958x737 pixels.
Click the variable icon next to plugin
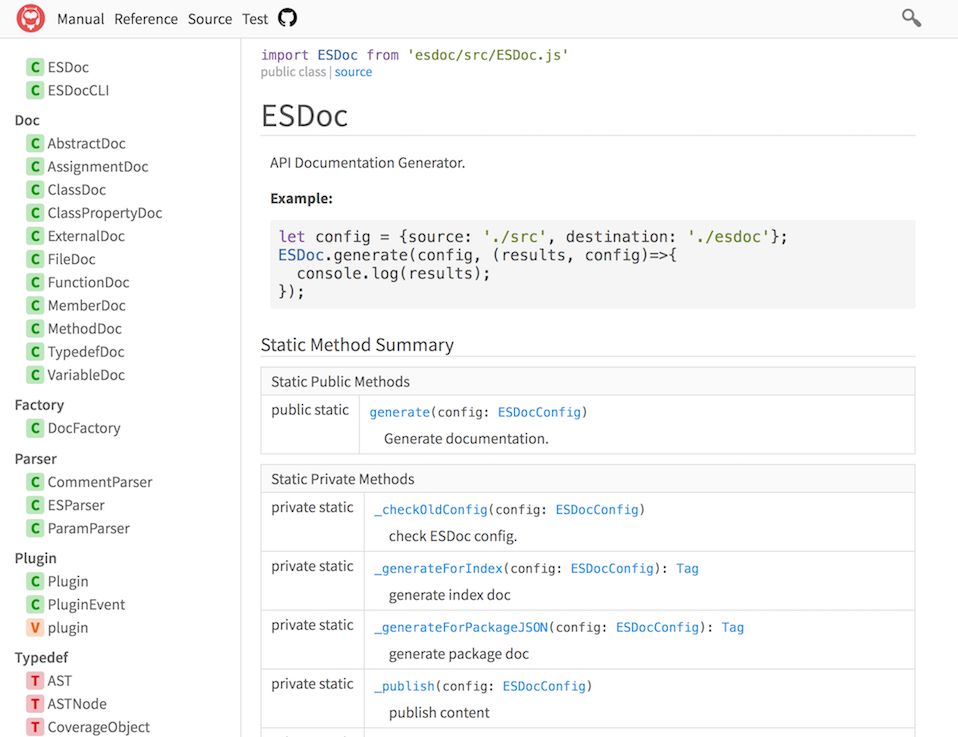click(x=36, y=627)
